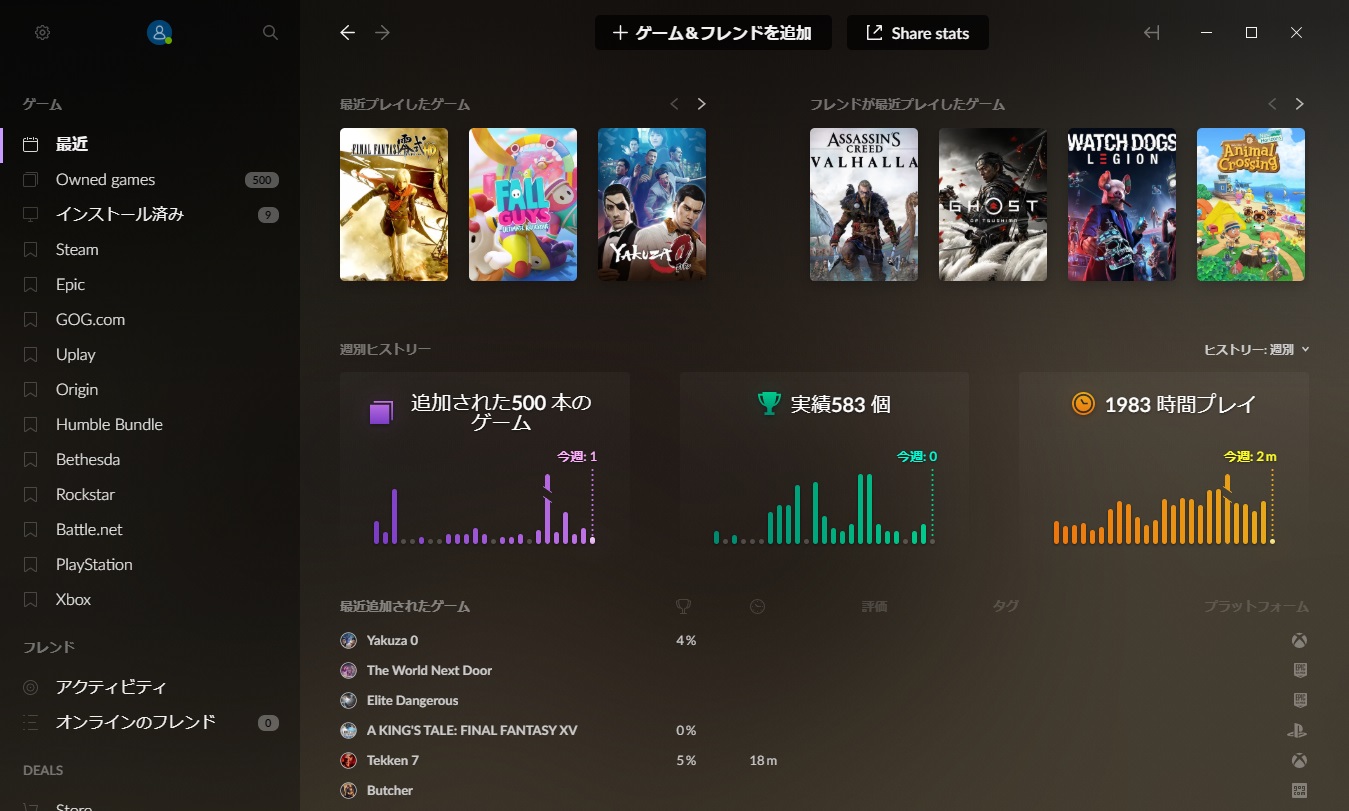The image size is (1349, 811).
Task: Open Elite Dangerous in recently added list
Action: pos(412,700)
